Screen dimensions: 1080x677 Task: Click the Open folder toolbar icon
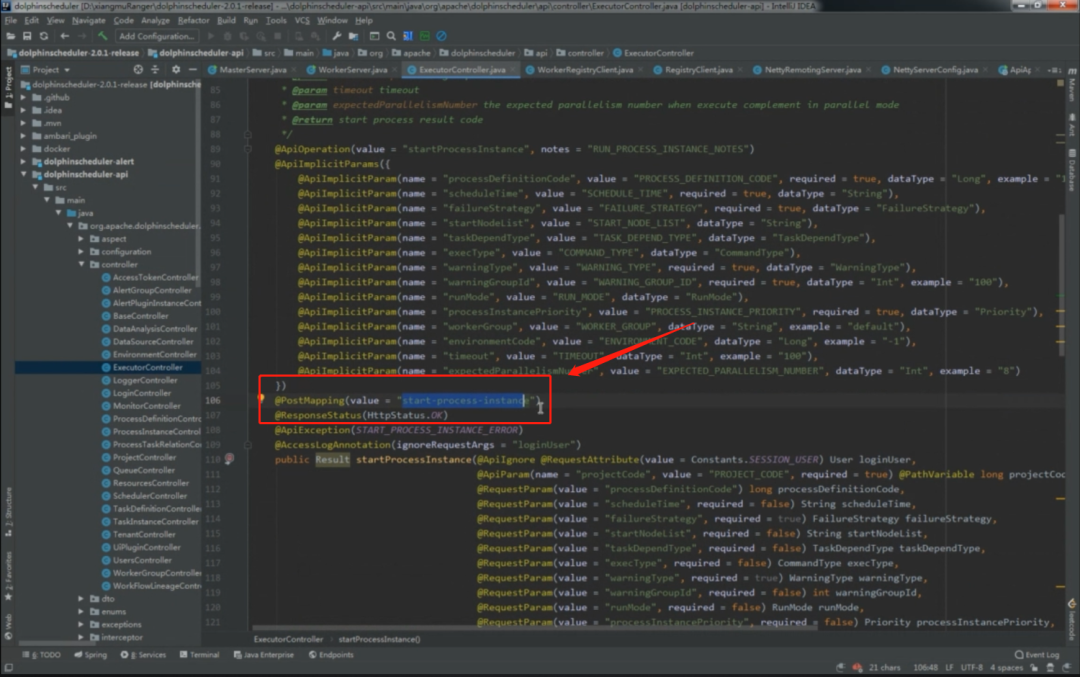click(10, 36)
